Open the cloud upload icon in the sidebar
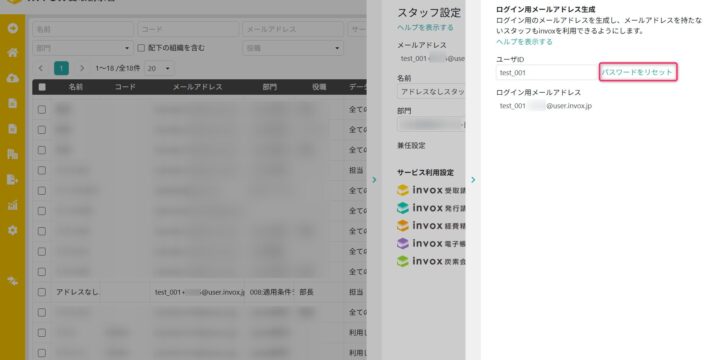This screenshot has height=360, width=720. tap(13, 78)
